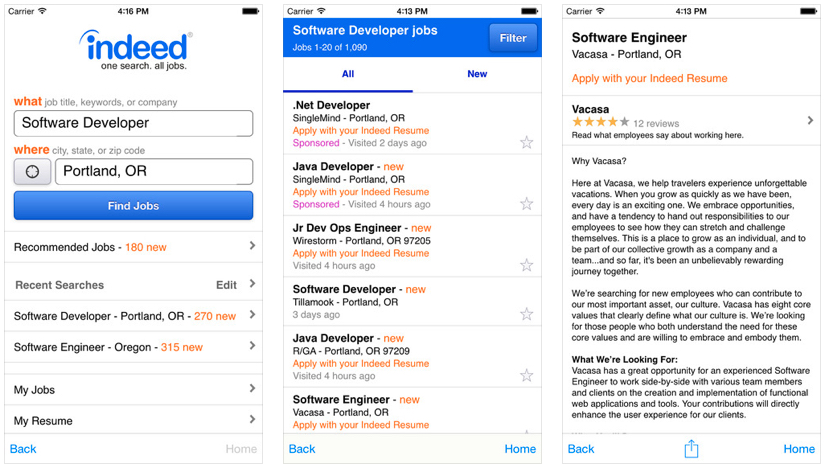
Task: Open the Filter button
Action: coord(513,38)
